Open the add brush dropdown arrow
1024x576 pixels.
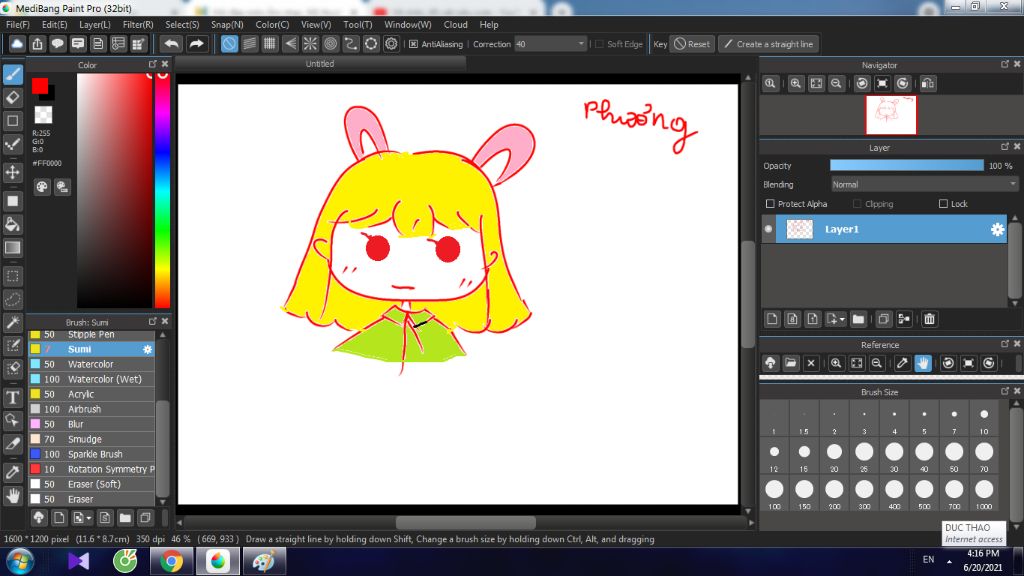(89, 519)
